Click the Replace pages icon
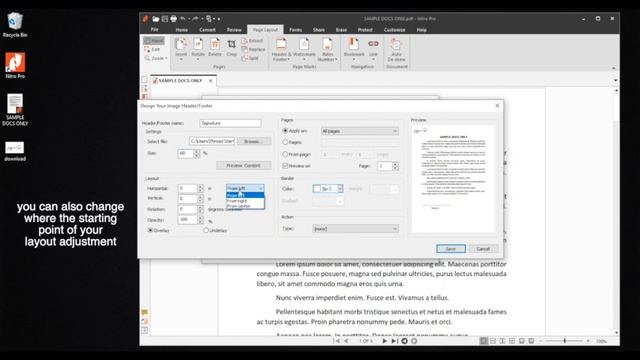Screen dimensions: 640x360 coord(253,49)
